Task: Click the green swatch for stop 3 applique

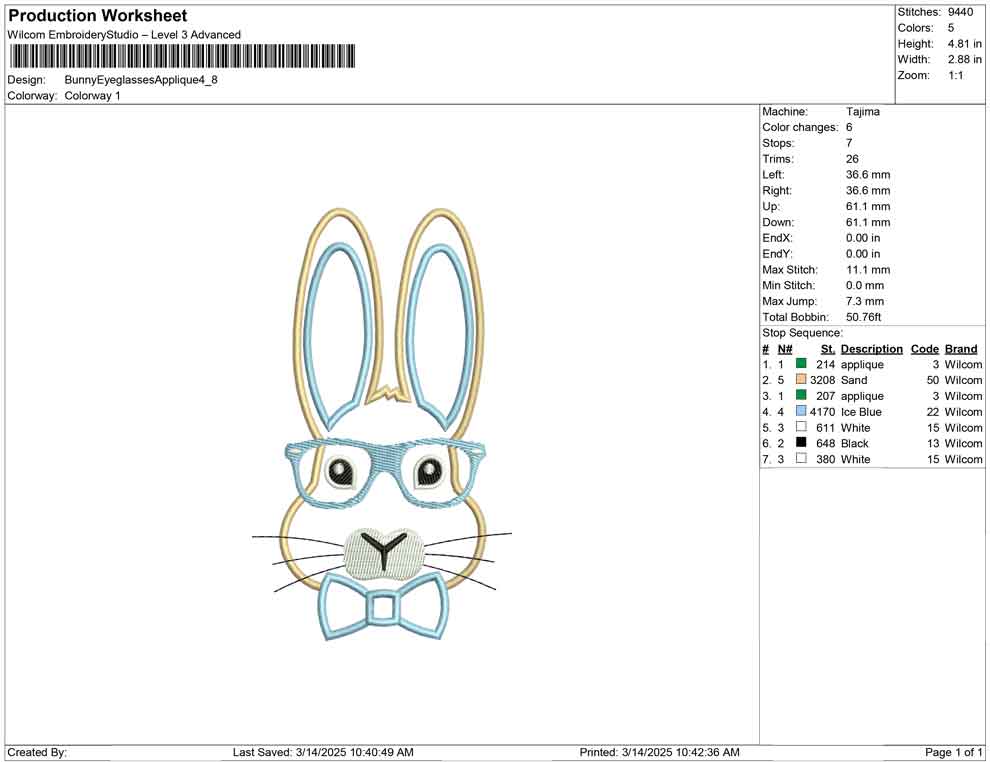Action: tap(801, 395)
